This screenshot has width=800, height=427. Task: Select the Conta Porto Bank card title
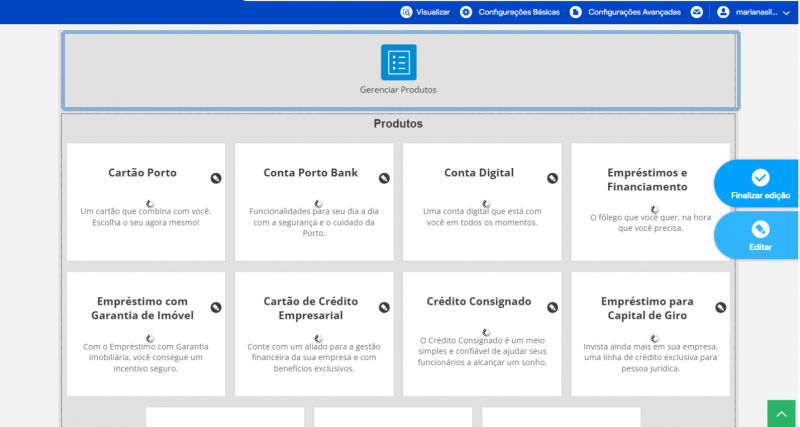coord(311,172)
